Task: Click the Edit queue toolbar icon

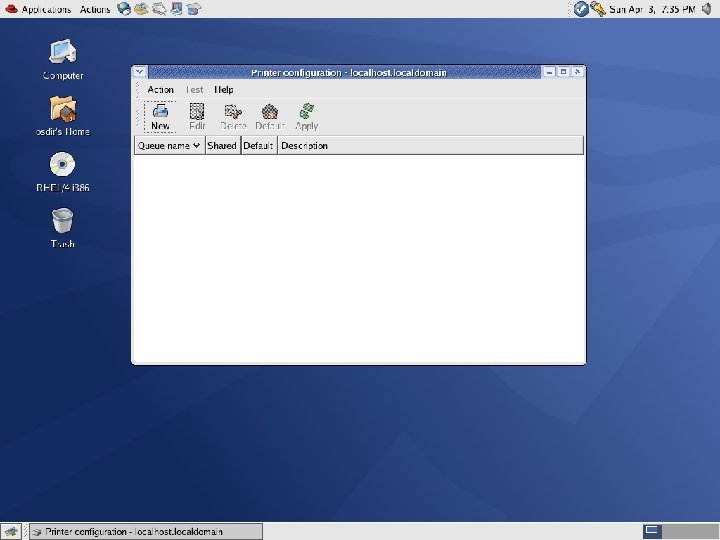Action: [x=197, y=117]
